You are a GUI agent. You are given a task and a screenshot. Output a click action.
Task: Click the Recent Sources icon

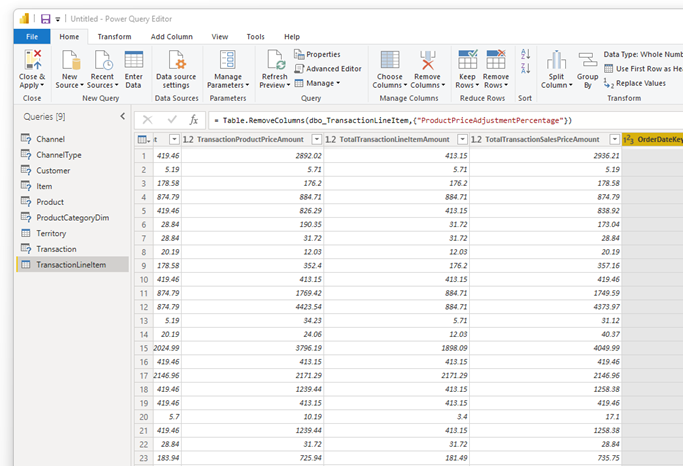pos(103,60)
